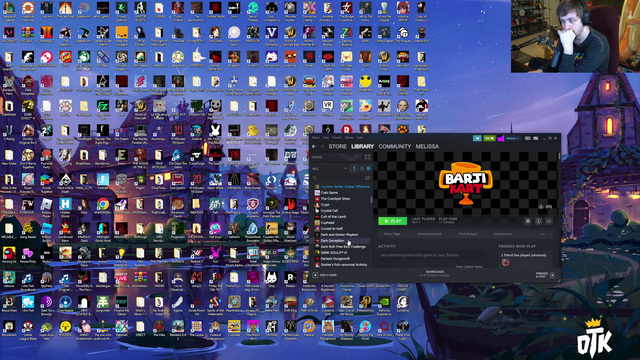
Task: Open the COMMUNITY tab
Action: tap(395, 146)
